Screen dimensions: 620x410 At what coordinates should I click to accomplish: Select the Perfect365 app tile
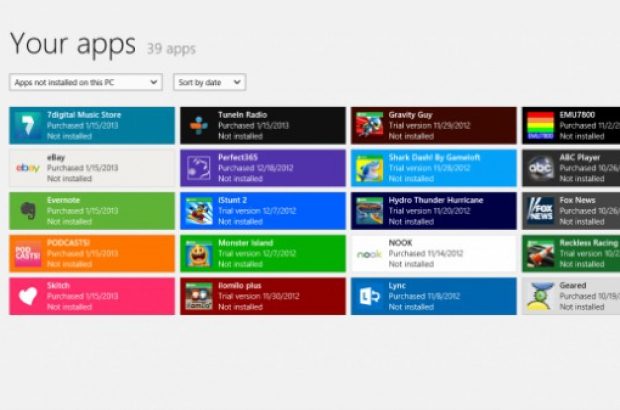click(x=263, y=168)
